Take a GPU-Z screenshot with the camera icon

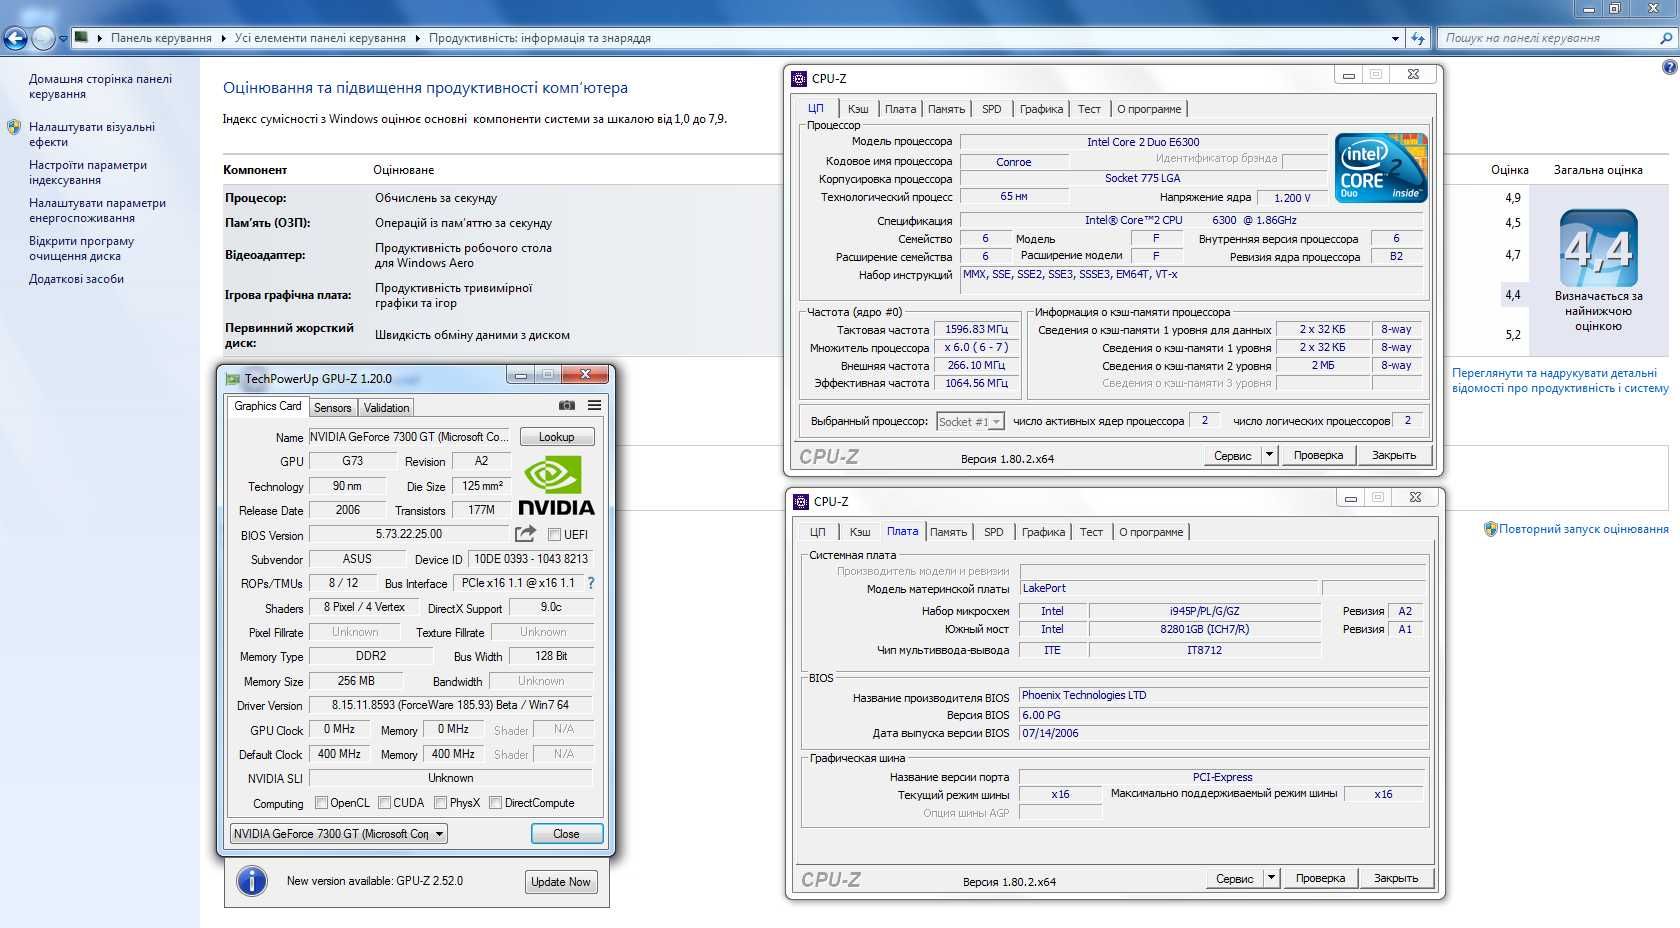pyautogui.click(x=567, y=406)
